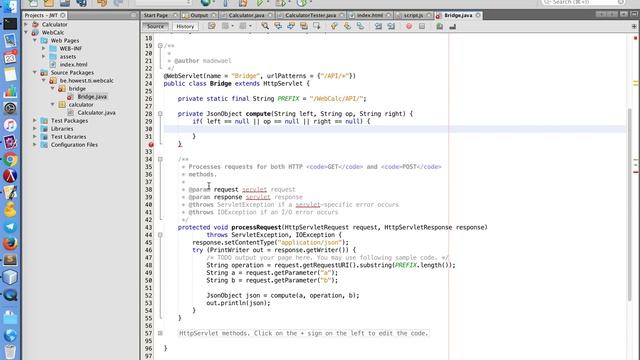The image size is (640, 360).
Task: Click the Comment code icon
Action: pyautogui.click(x=440, y=26)
